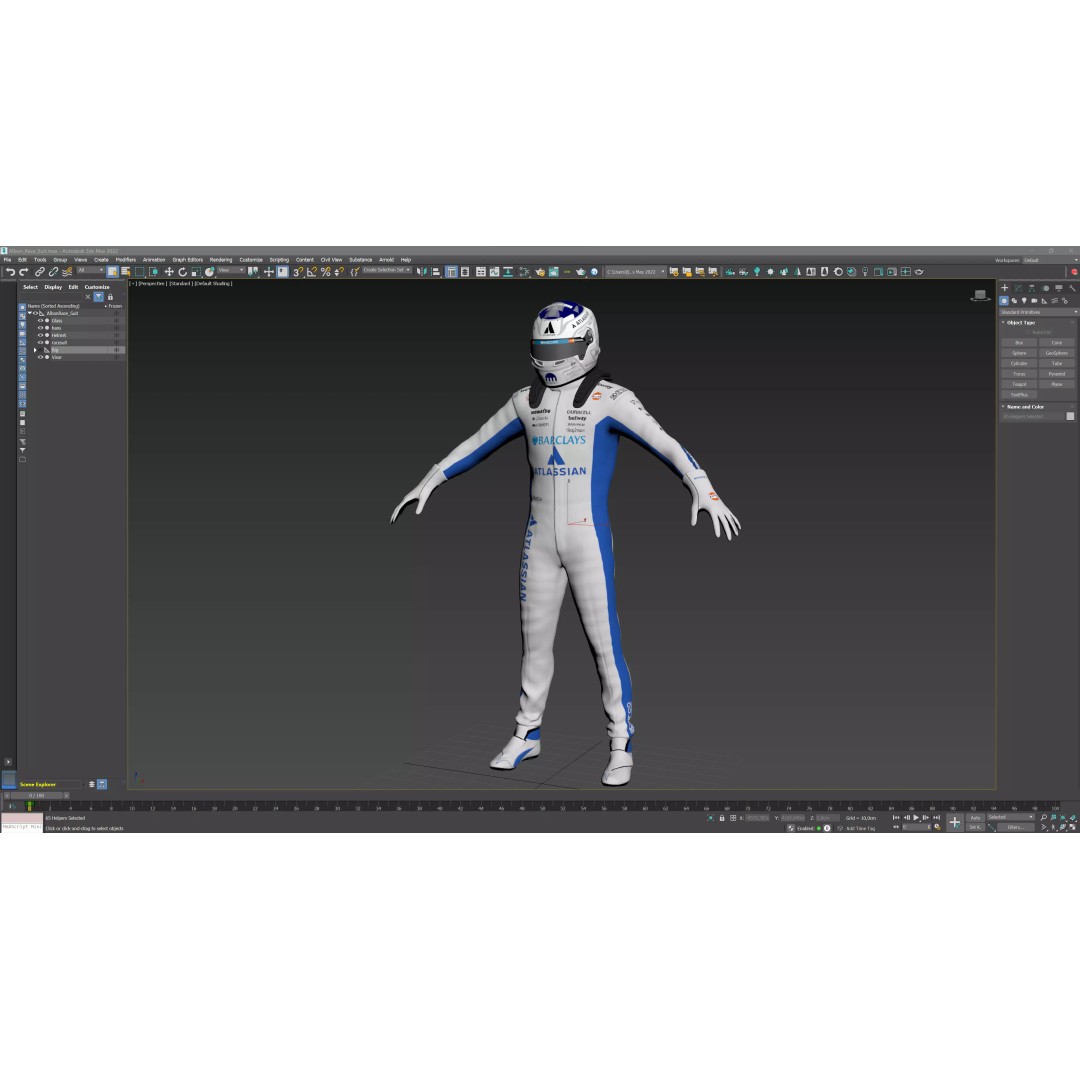This screenshot has width=1080, height=1080.
Task: Click the Sphere primitive button
Action: (x=1019, y=353)
